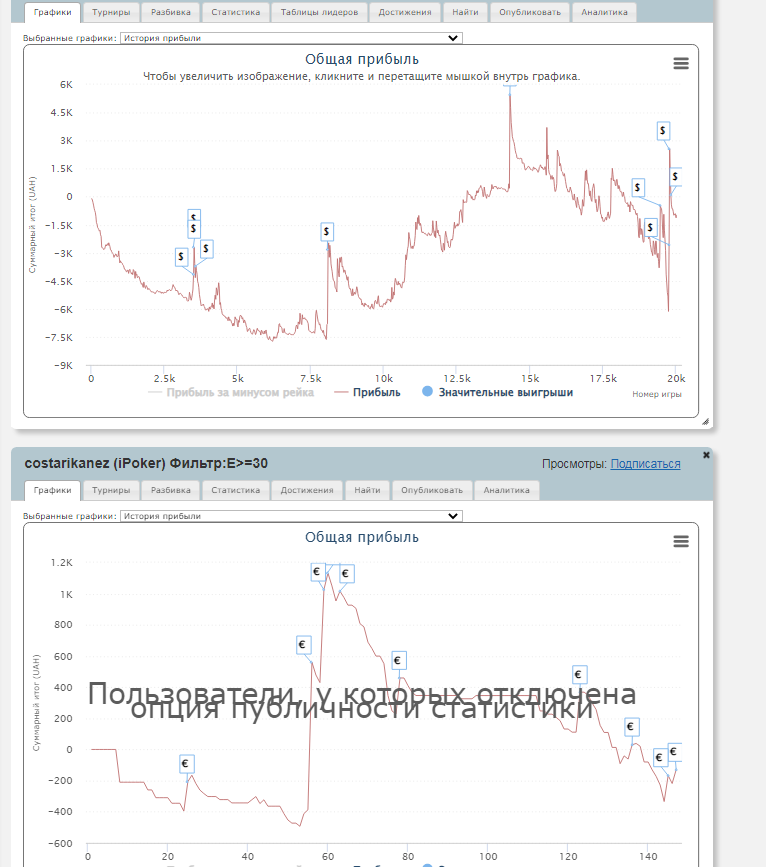Click the € marker near game 136
Image resolution: width=766 pixels, height=867 pixels.
[632, 727]
